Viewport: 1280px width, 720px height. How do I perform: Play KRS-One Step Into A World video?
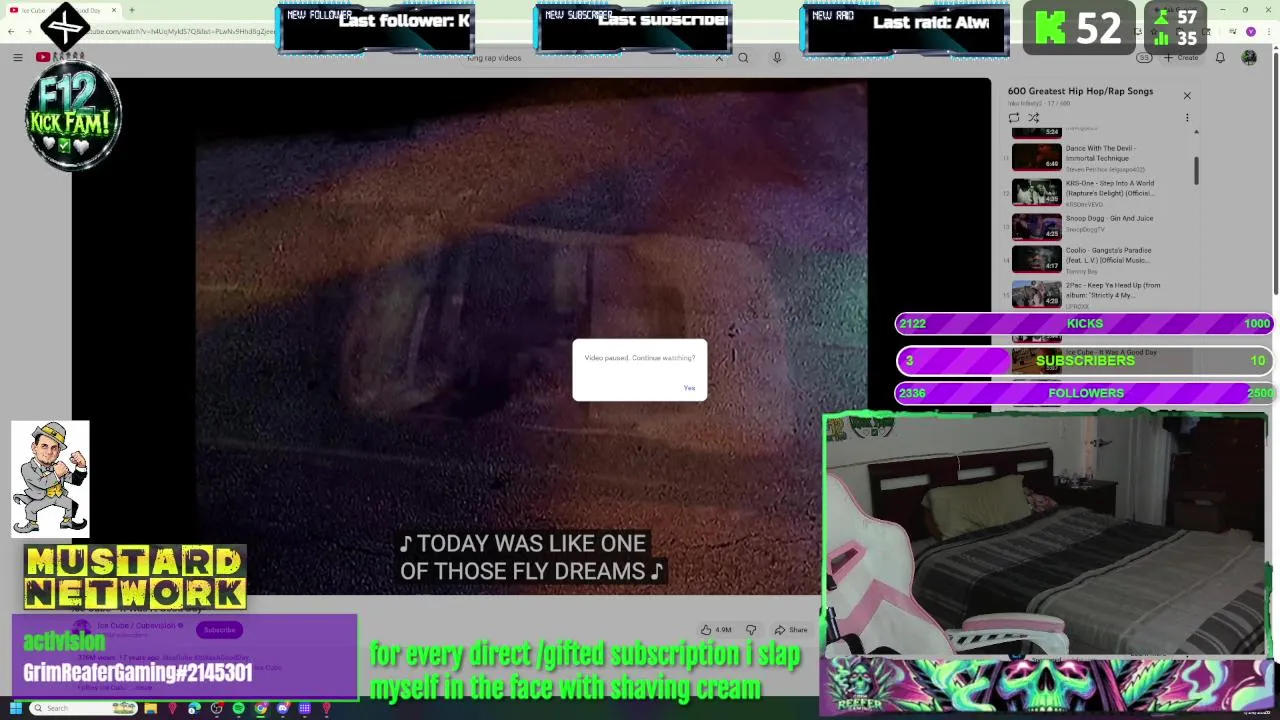pyautogui.click(x=1100, y=193)
